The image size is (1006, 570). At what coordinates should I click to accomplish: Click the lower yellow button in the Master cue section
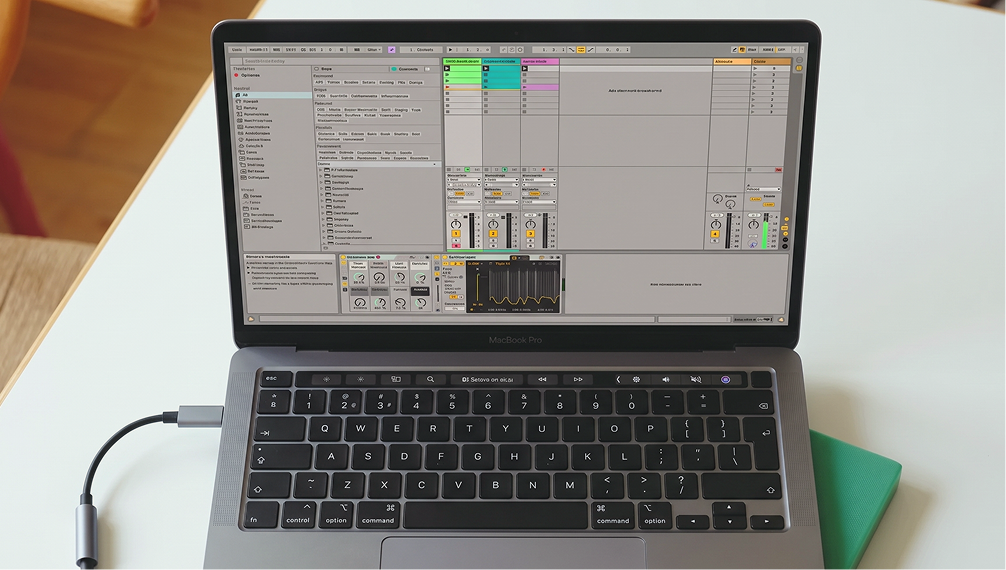point(769,204)
